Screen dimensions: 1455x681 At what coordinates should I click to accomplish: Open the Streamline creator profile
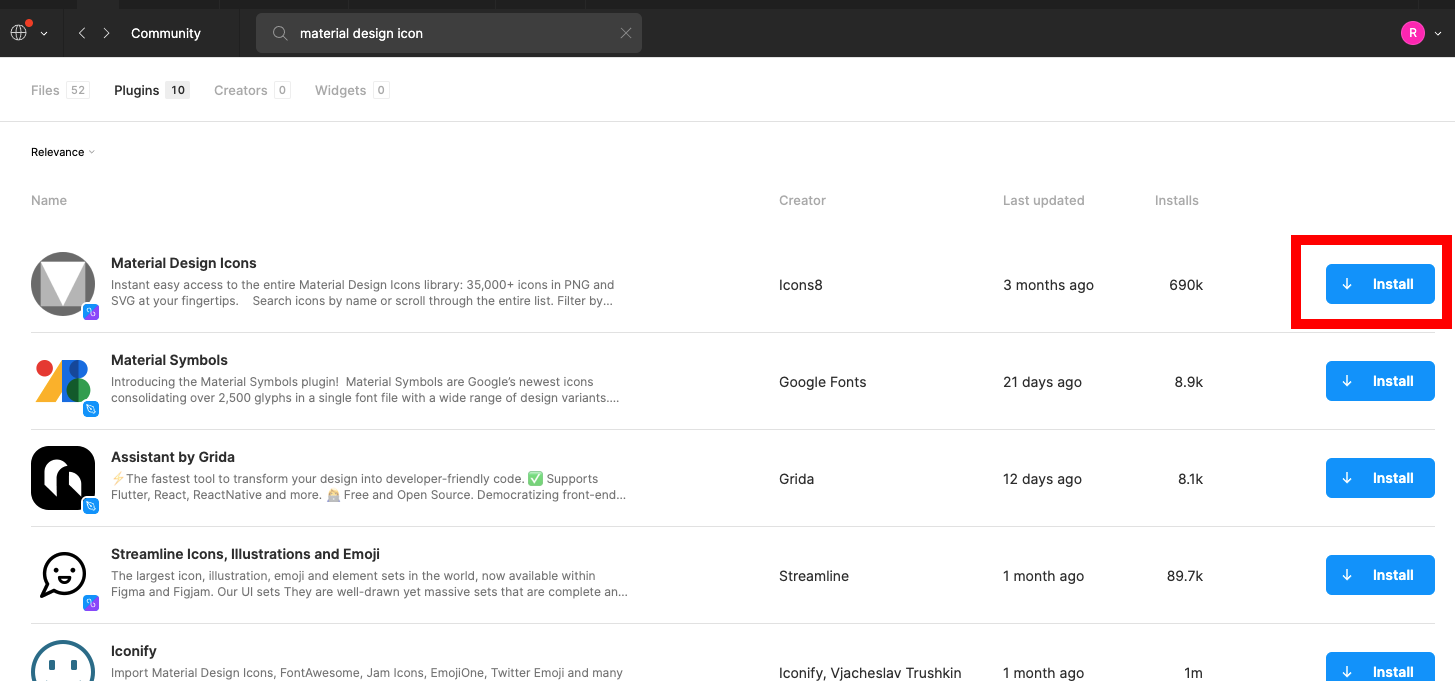[x=814, y=576]
